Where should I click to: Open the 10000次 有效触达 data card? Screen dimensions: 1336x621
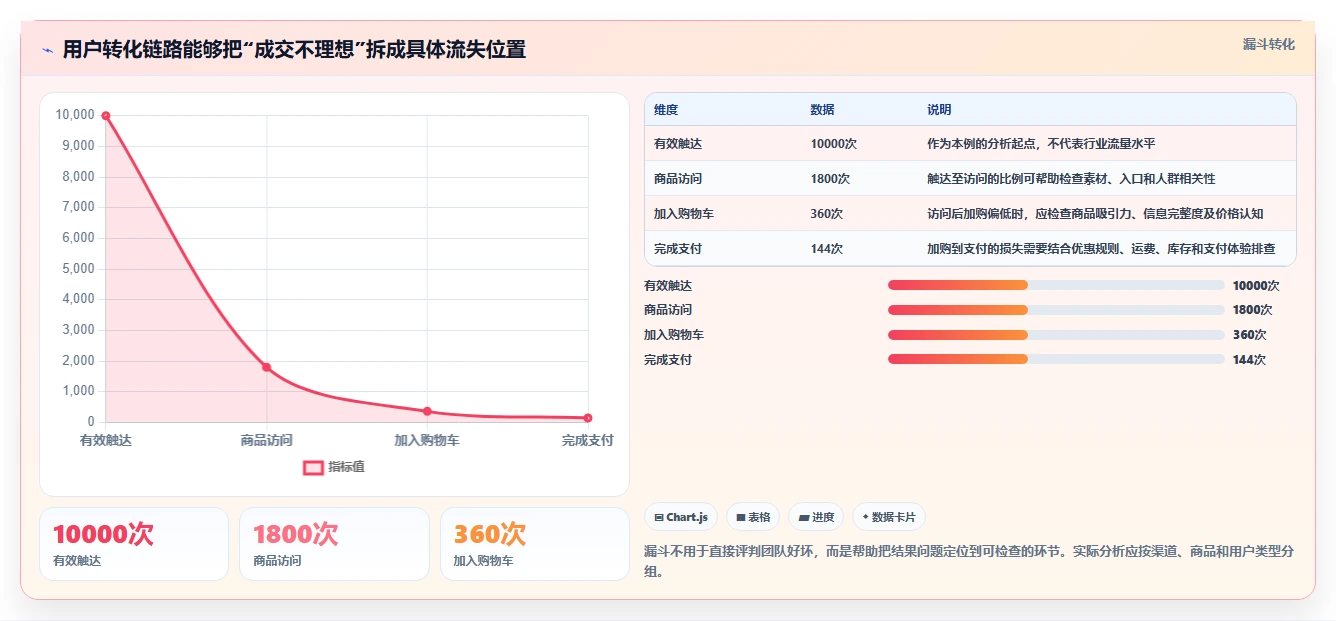click(x=134, y=544)
